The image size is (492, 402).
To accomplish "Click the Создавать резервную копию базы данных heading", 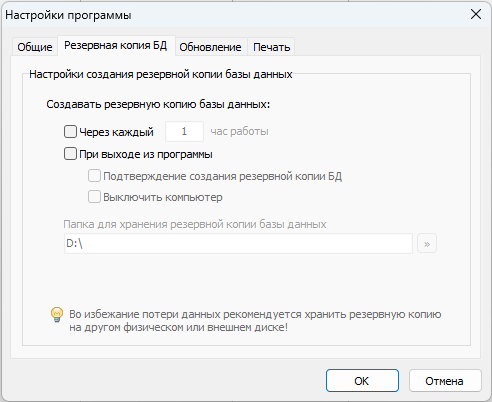I will pyautogui.click(x=158, y=104).
